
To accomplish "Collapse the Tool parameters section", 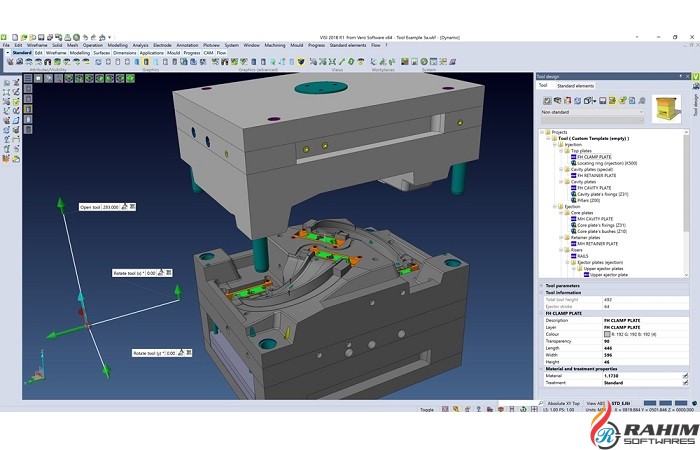I will click(x=541, y=285).
